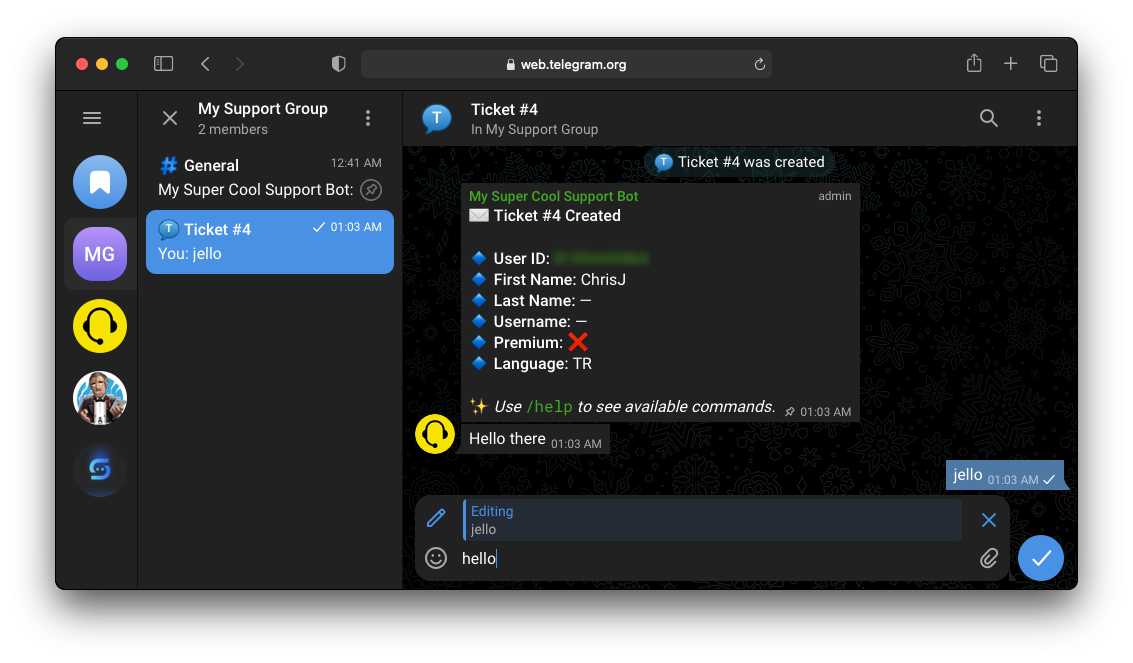The height and width of the screenshot is (663, 1133).
Task: Select the 'Hello there' message
Action: click(x=535, y=439)
